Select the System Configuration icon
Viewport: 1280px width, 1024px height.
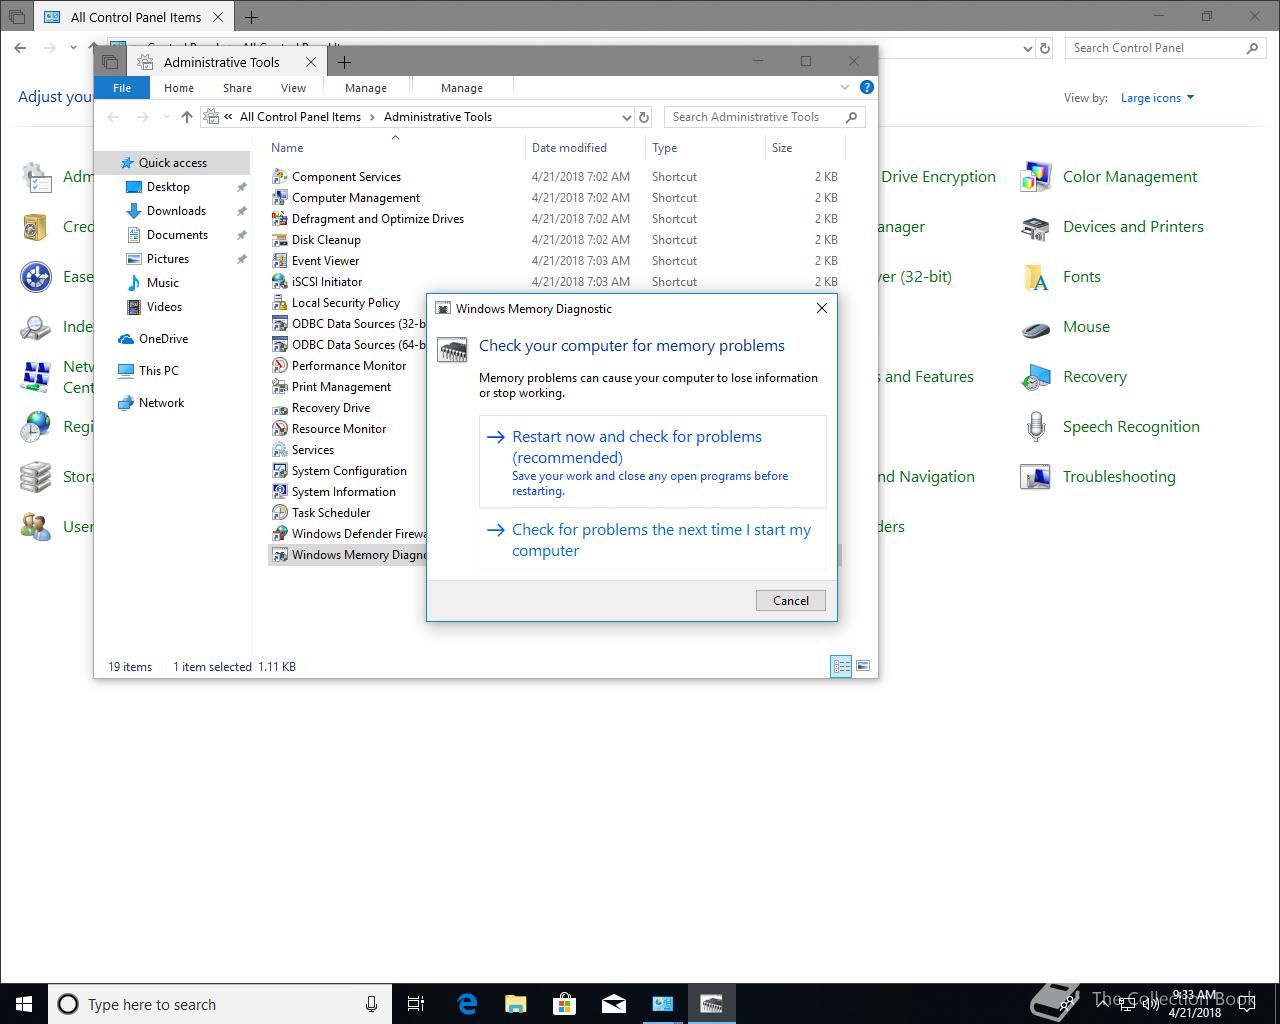[x=280, y=471]
